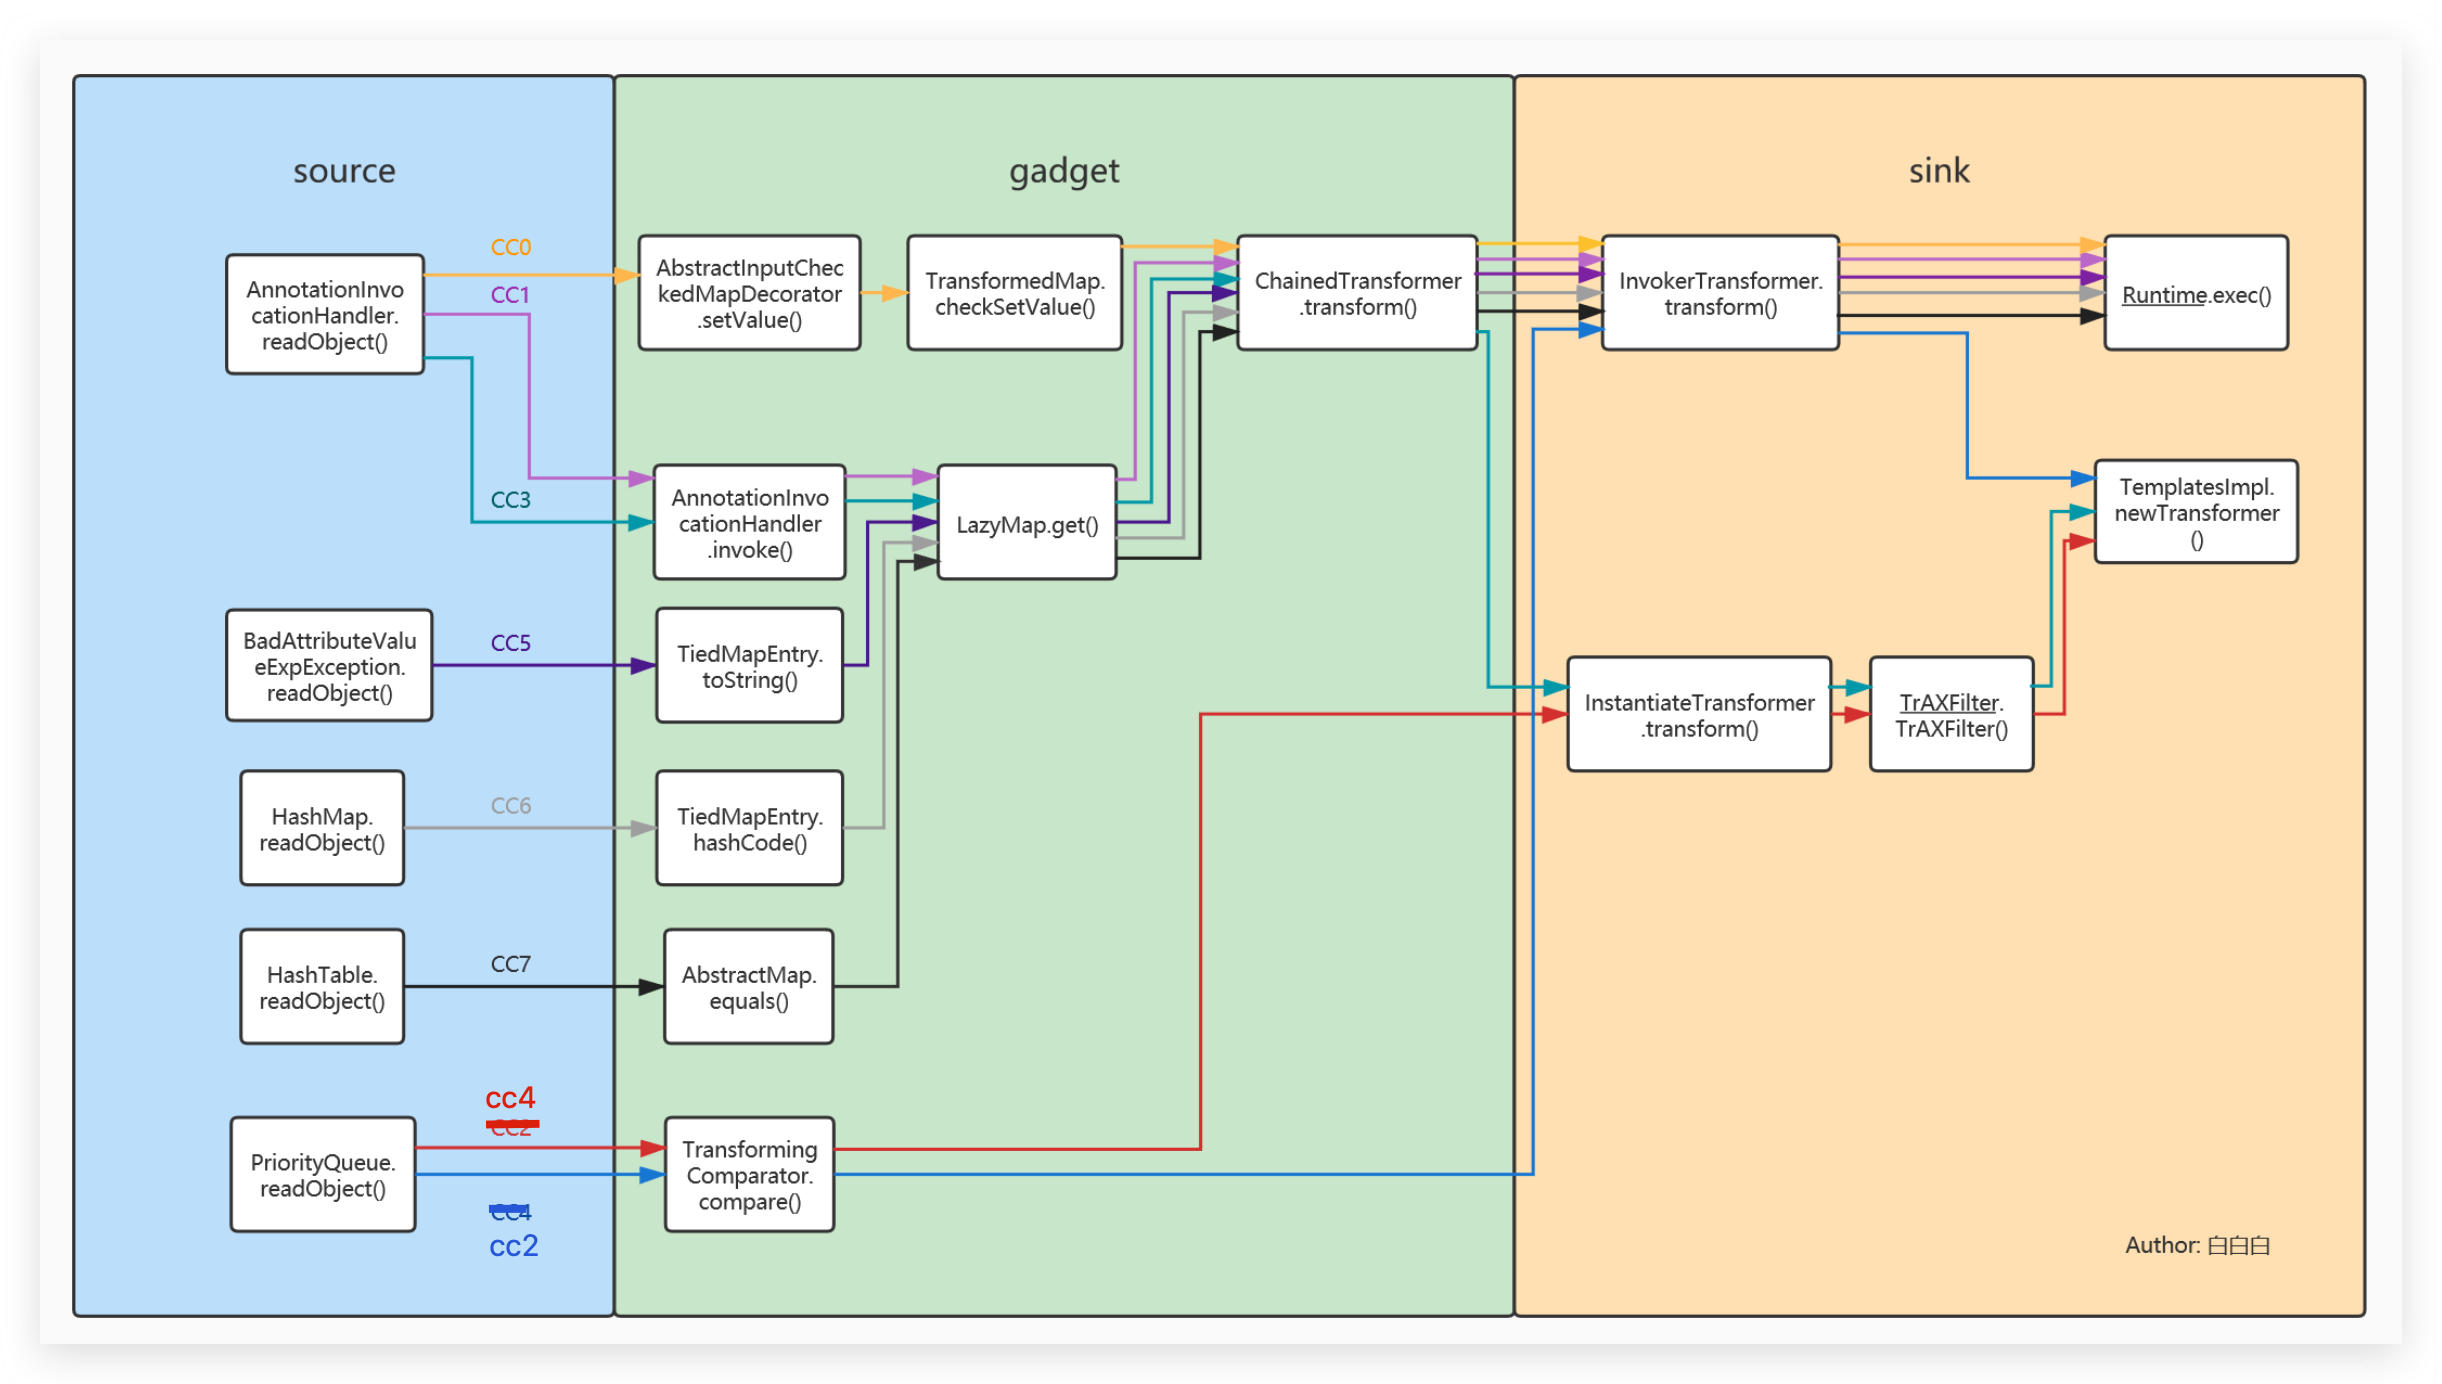Screen dimensions: 2442x1384
Task: Click the sink column heading
Action: [1939, 171]
